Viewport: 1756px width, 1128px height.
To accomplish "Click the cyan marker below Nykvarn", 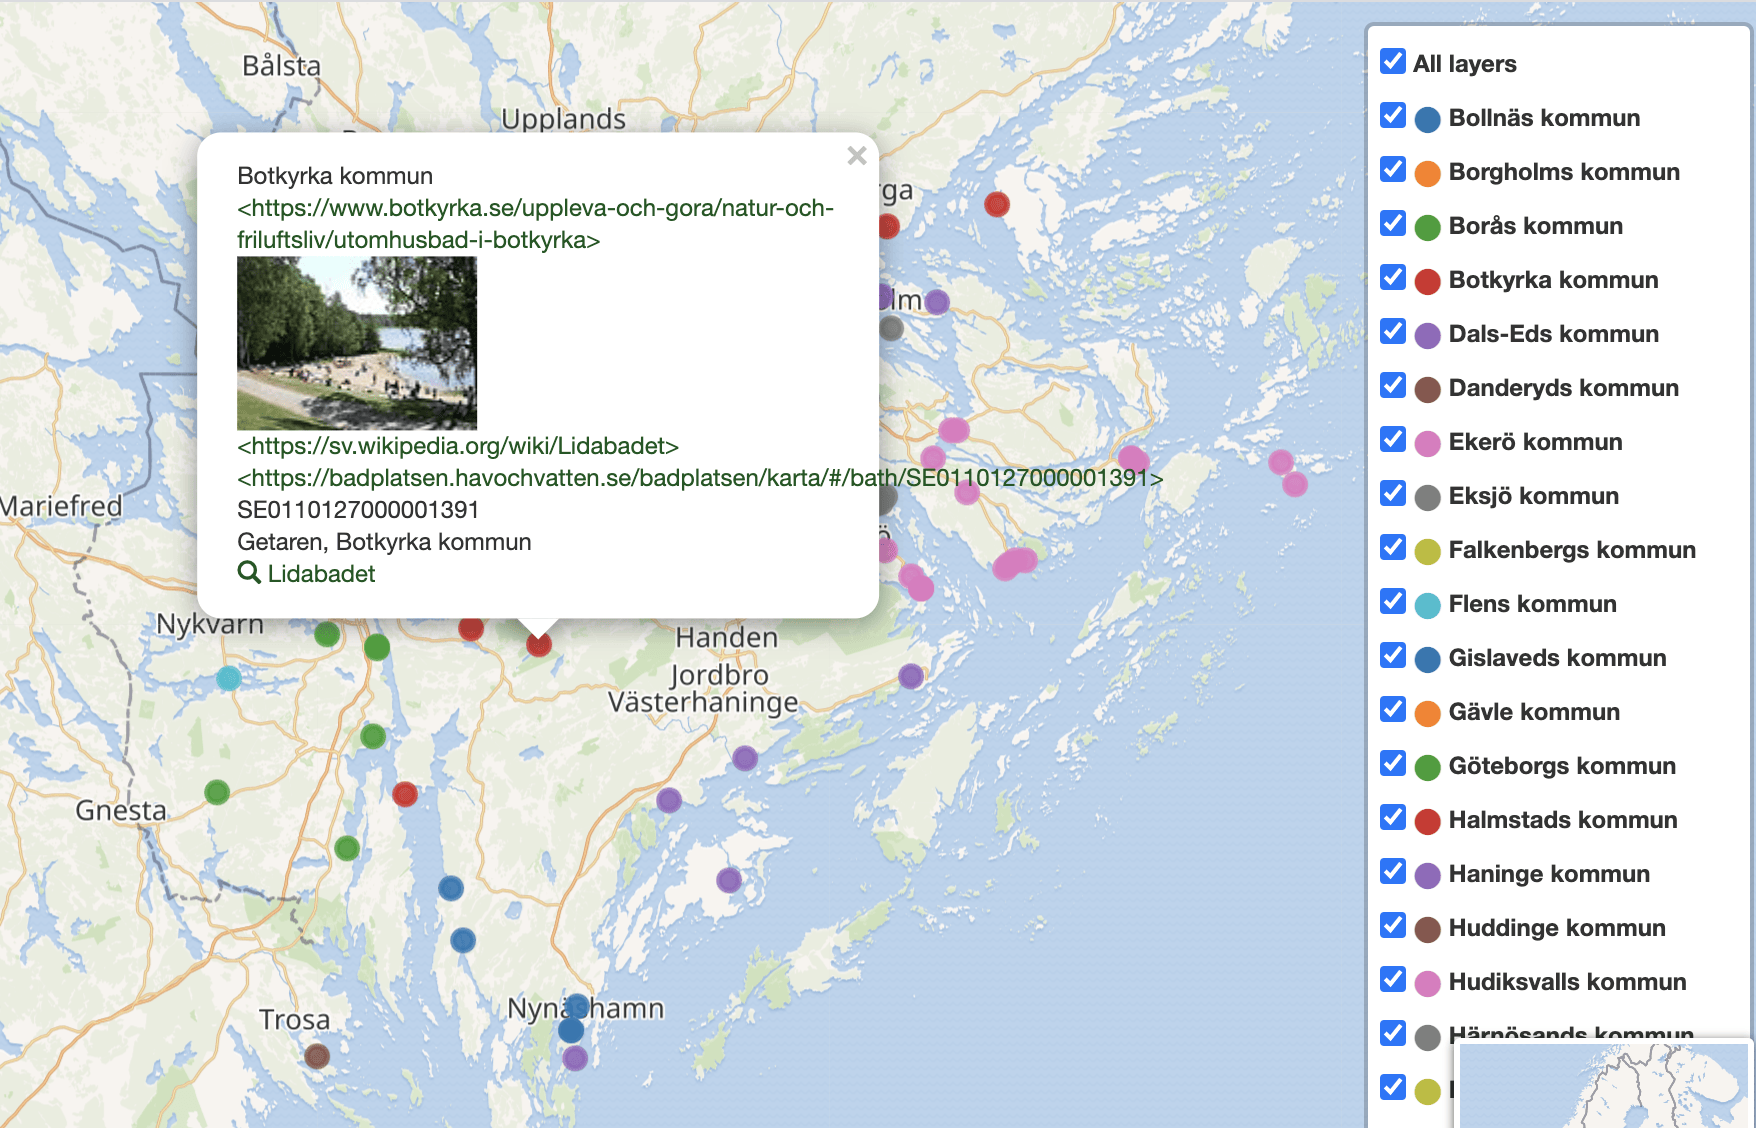I will pos(229,678).
